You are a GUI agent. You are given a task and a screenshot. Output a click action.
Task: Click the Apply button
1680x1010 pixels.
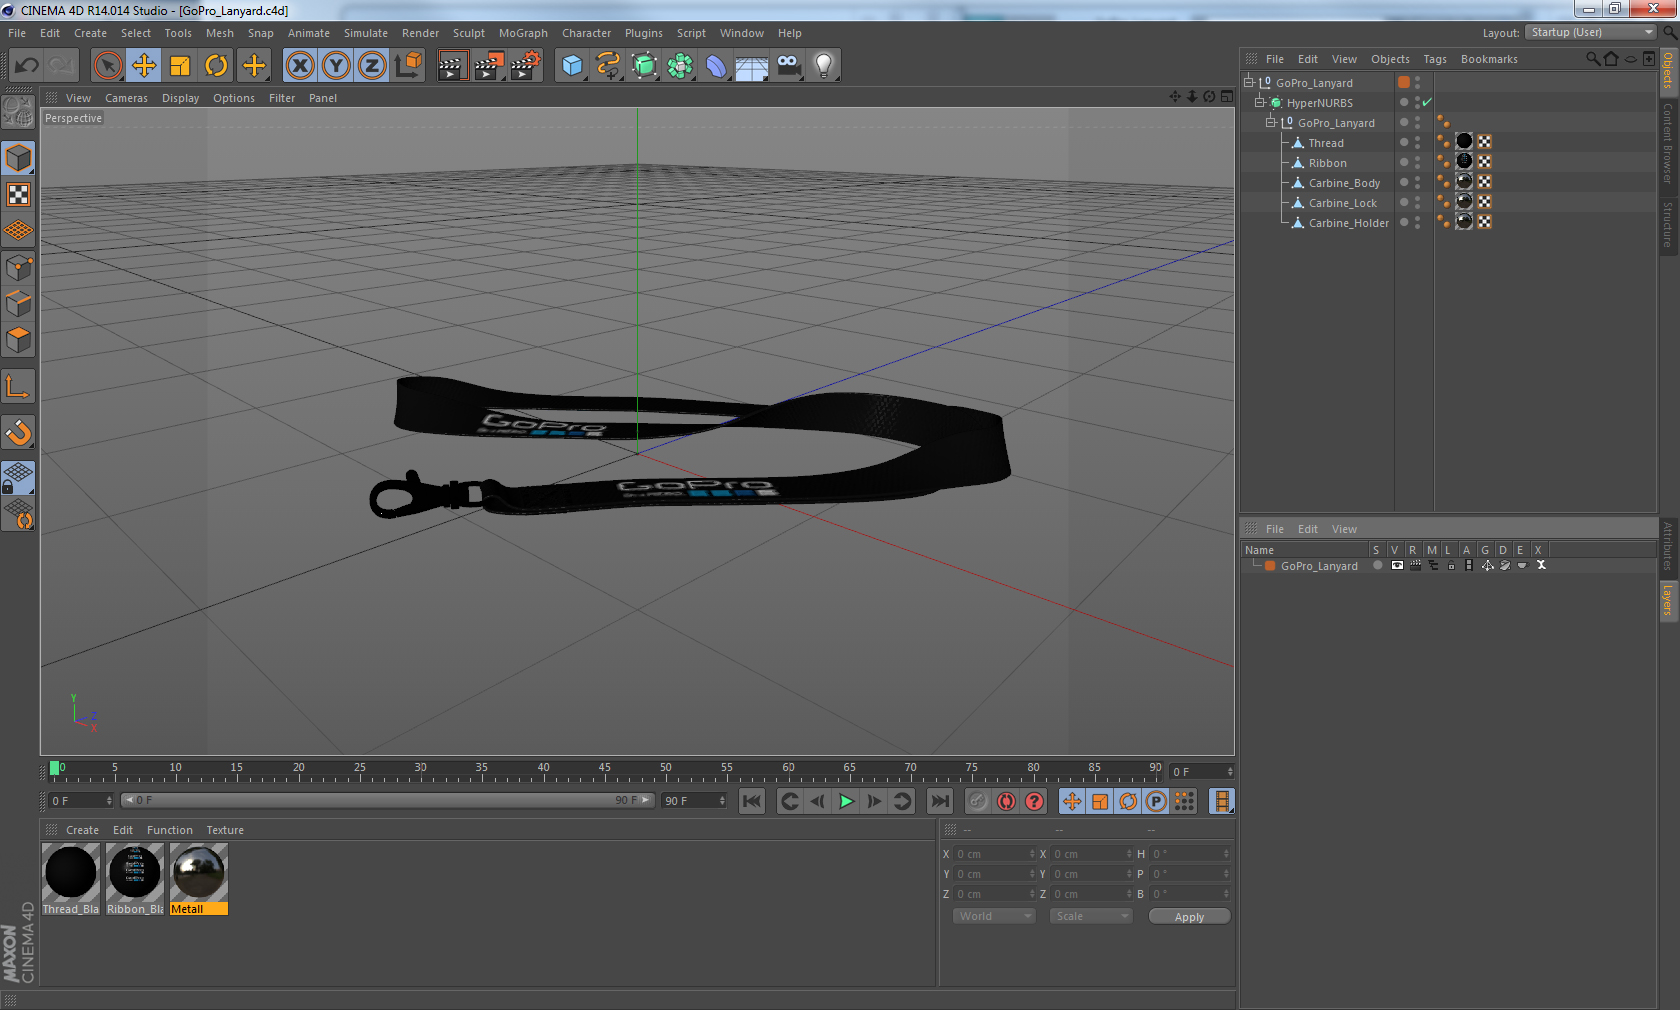pos(1189,917)
